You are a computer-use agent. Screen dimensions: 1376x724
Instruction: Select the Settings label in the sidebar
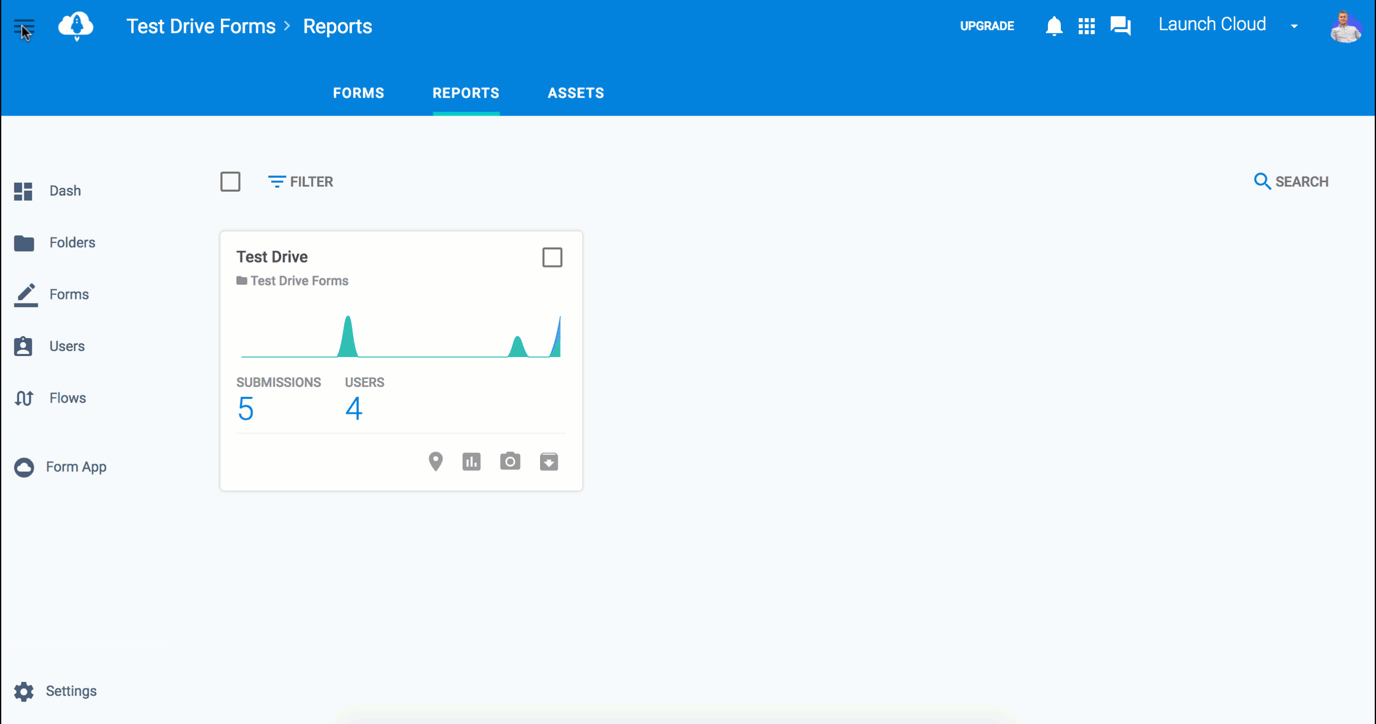71,691
